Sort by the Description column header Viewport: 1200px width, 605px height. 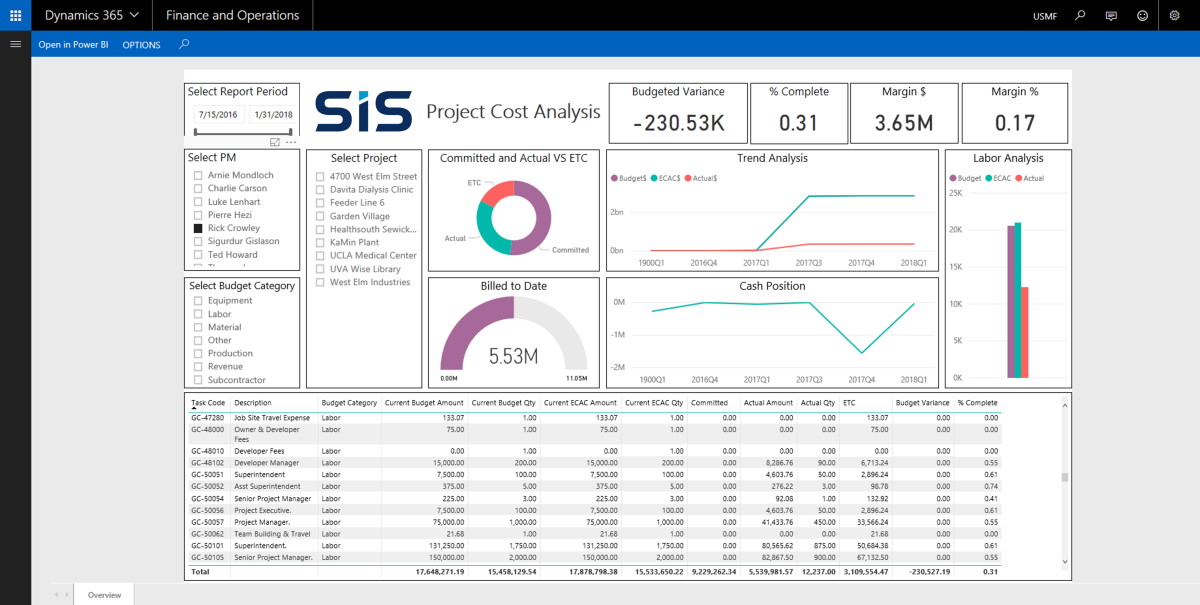(x=253, y=403)
